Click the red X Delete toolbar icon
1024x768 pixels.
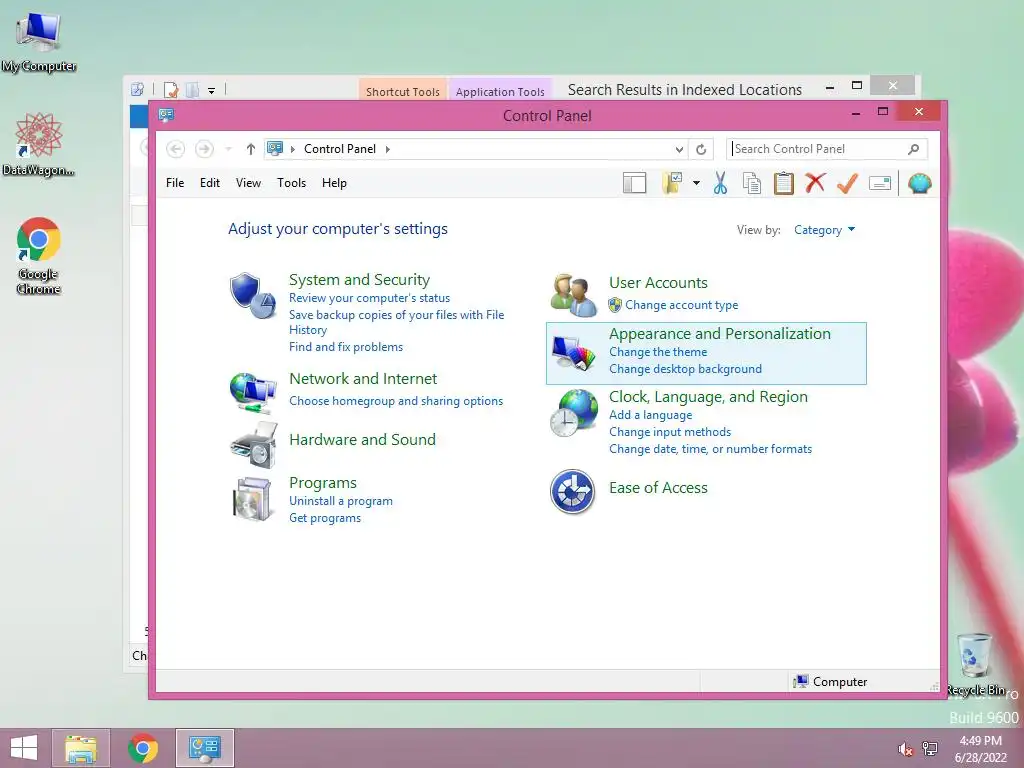click(x=815, y=183)
